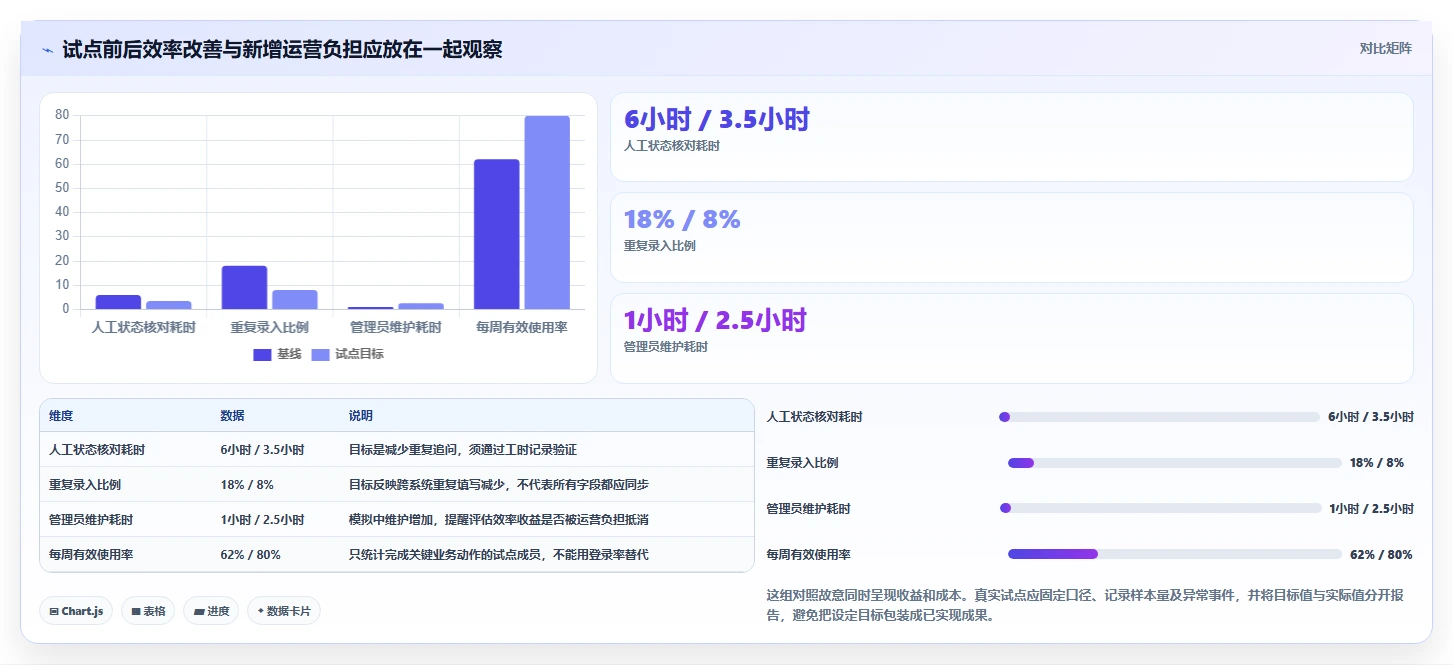Click the 每周有效使用率 progress bar
This screenshot has width=1453, height=665.
pos(1175,554)
